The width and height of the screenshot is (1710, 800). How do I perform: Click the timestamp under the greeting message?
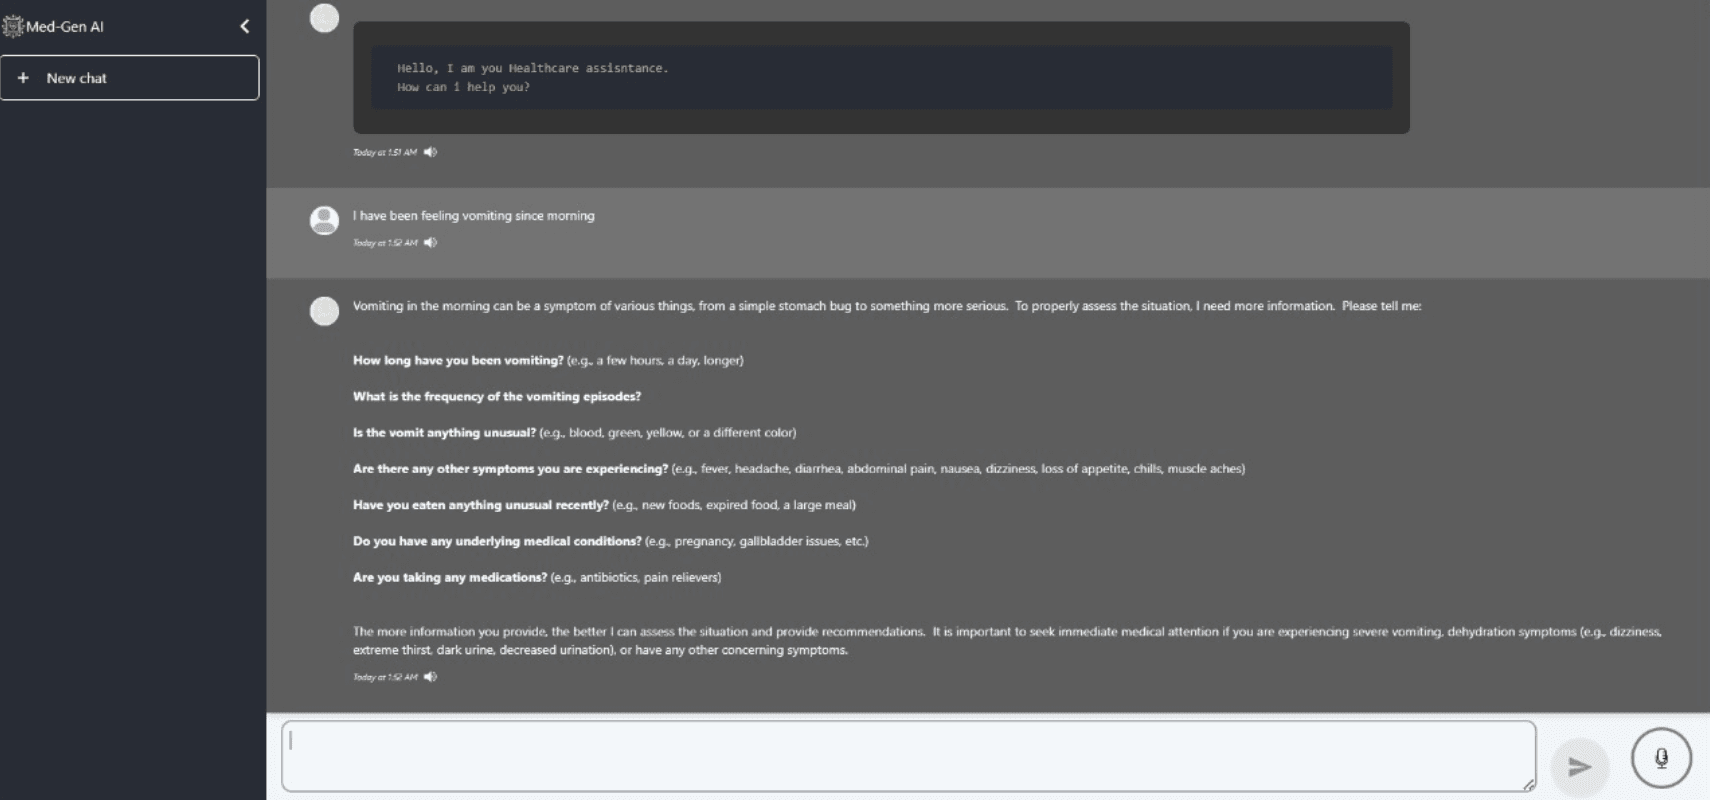coord(385,152)
